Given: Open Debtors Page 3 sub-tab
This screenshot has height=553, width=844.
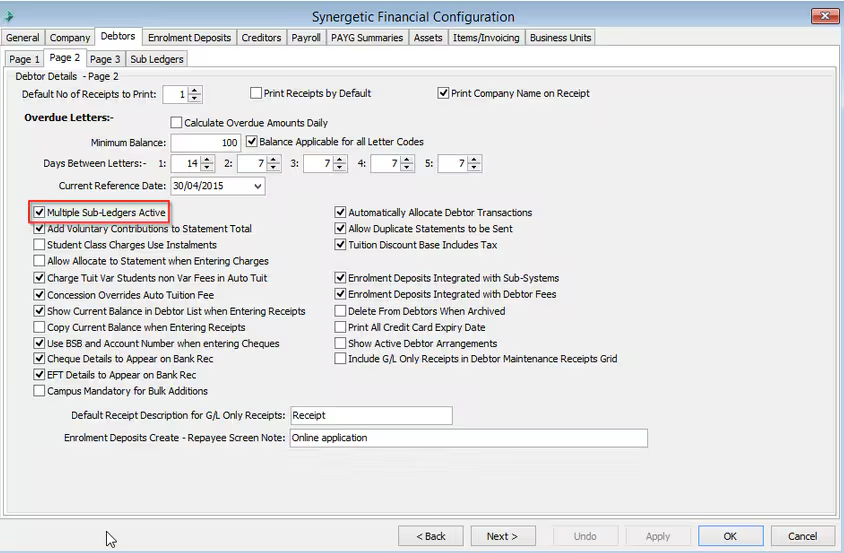Looking at the screenshot, I should 105,59.
